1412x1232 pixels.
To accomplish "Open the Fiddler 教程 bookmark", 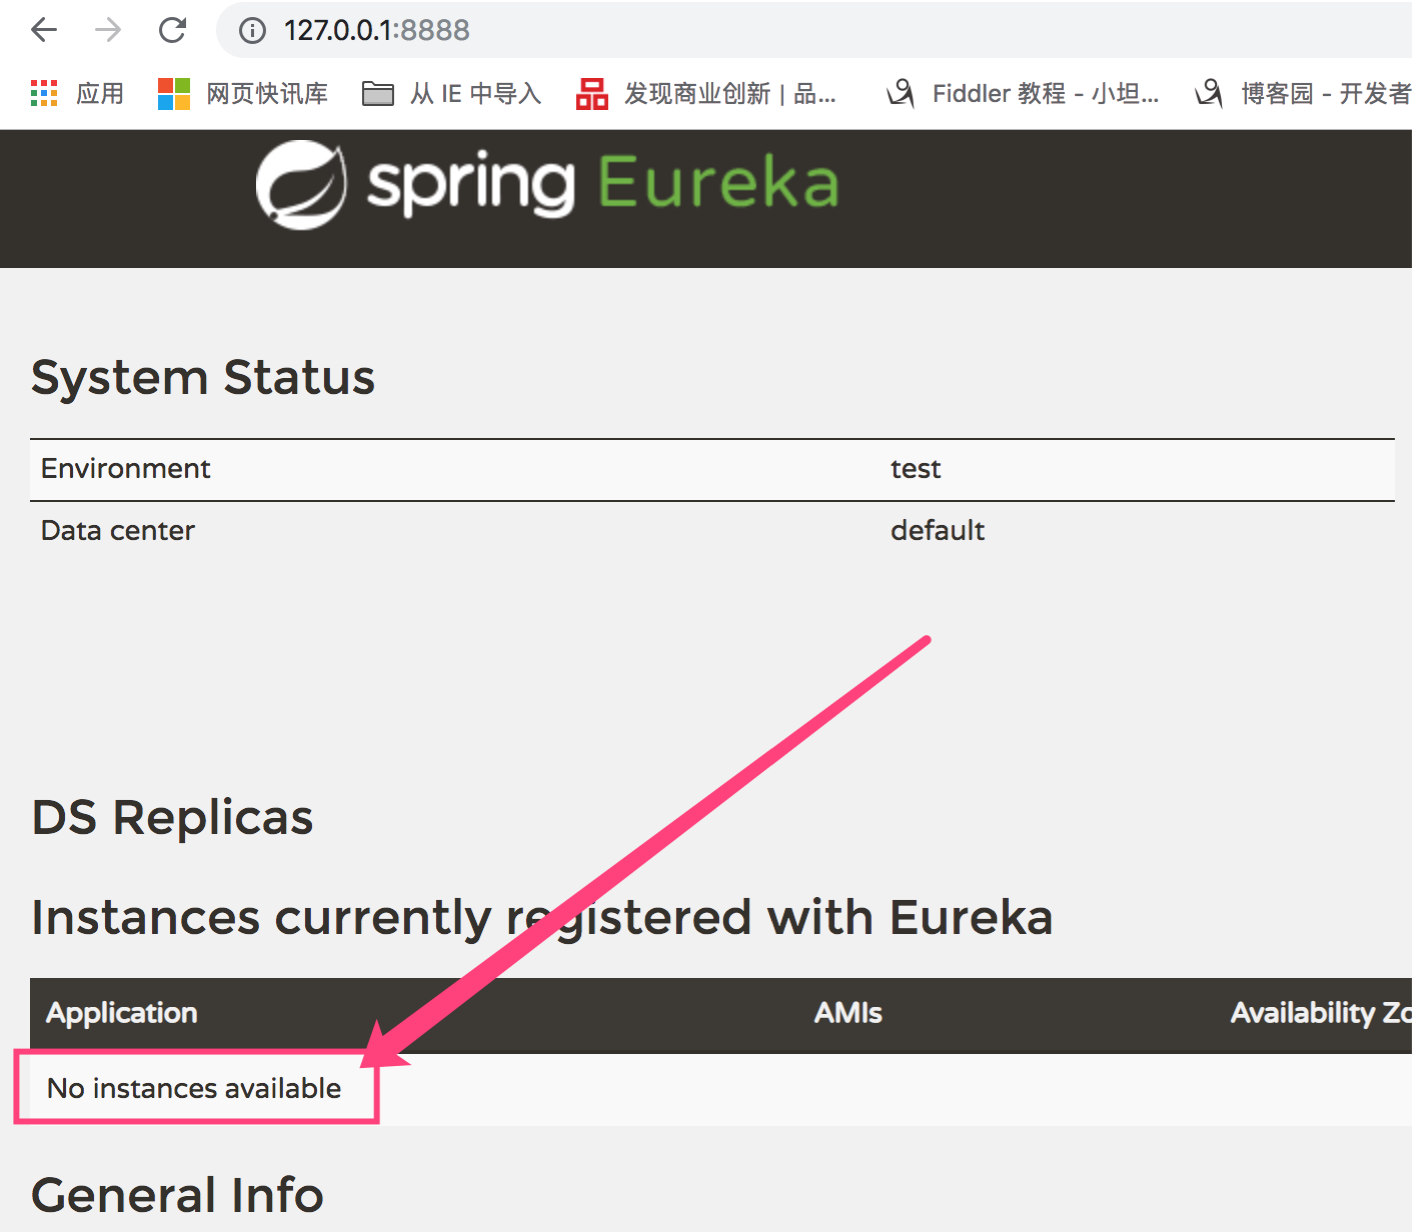I will click(1023, 93).
